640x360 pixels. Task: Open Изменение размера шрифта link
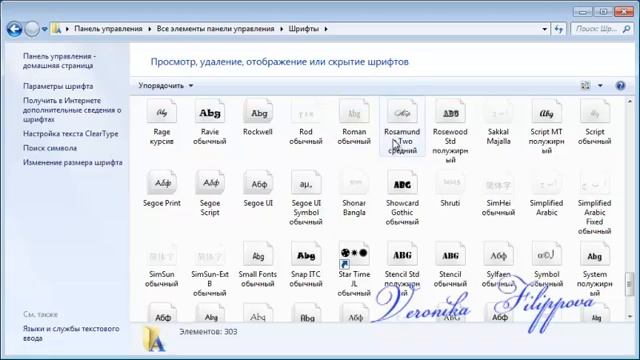(x=73, y=162)
